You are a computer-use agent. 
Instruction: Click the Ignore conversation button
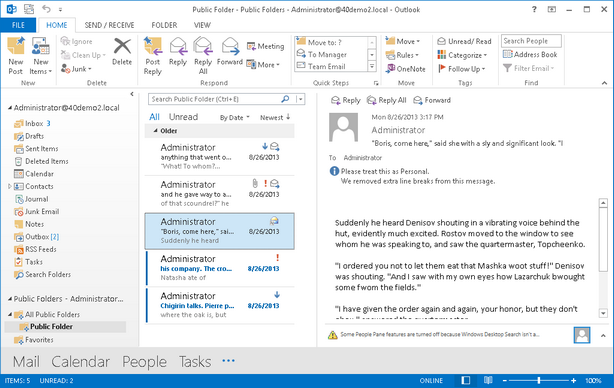click(x=77, y=42)
